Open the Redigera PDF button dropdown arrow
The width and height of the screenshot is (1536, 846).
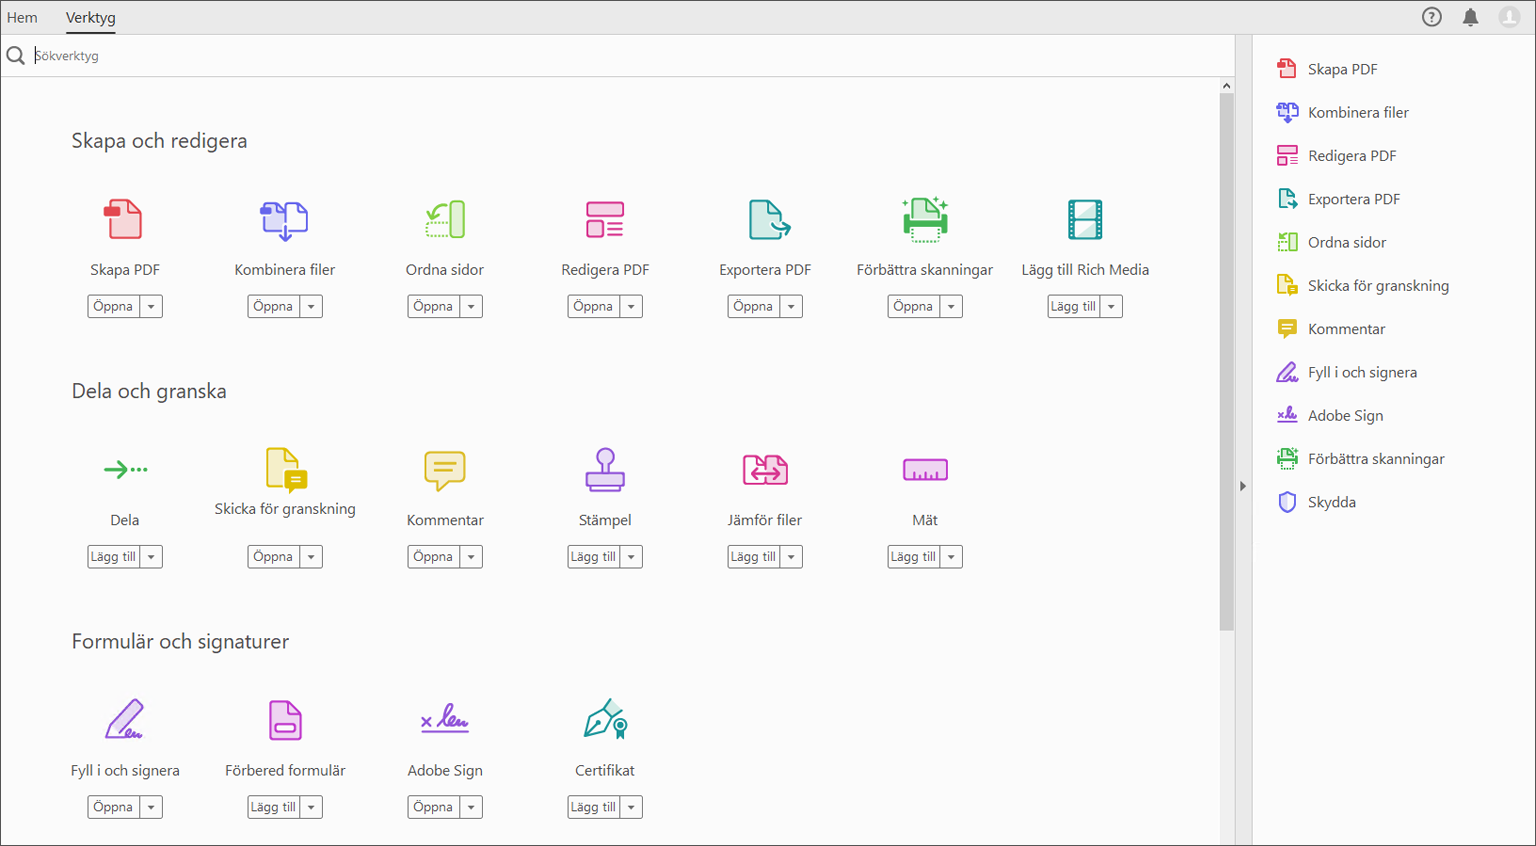tap(631, 307)
